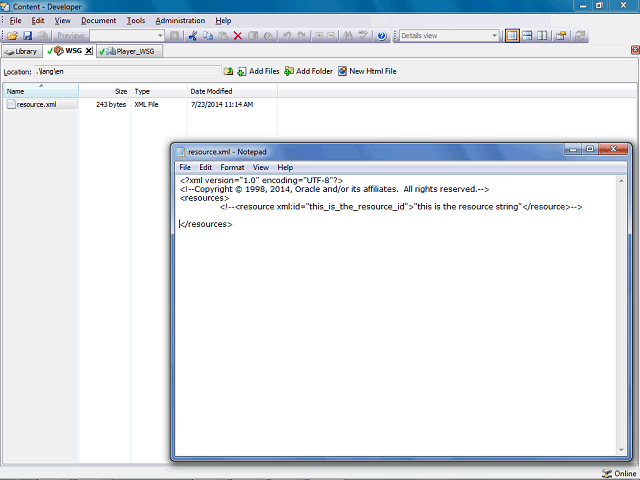
Task: Click the Notepad scrollbar down arrow
Action: click(x=621, y=450)
